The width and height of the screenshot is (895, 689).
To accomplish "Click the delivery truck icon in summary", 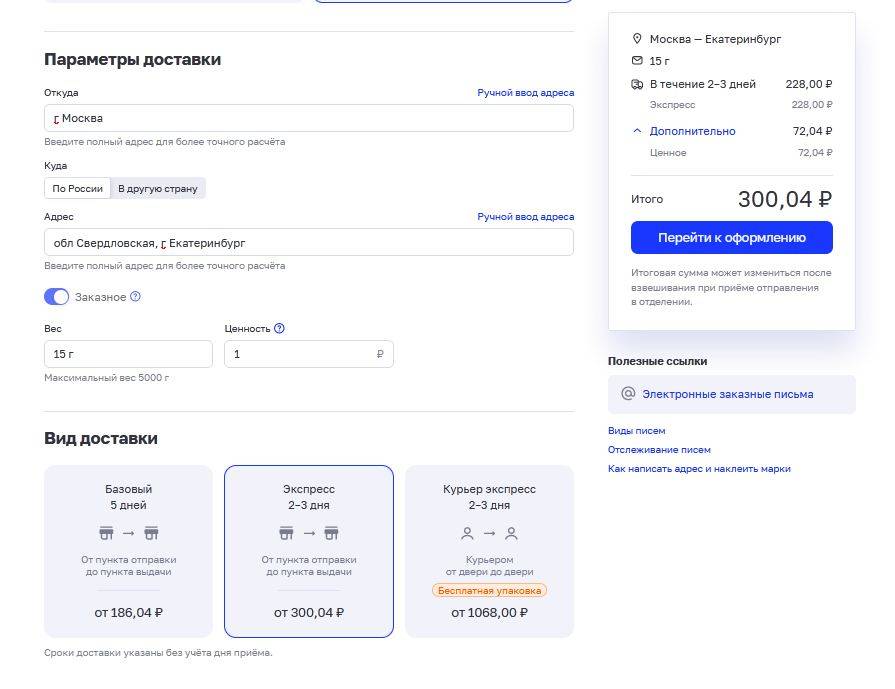I will pos(637,85).
